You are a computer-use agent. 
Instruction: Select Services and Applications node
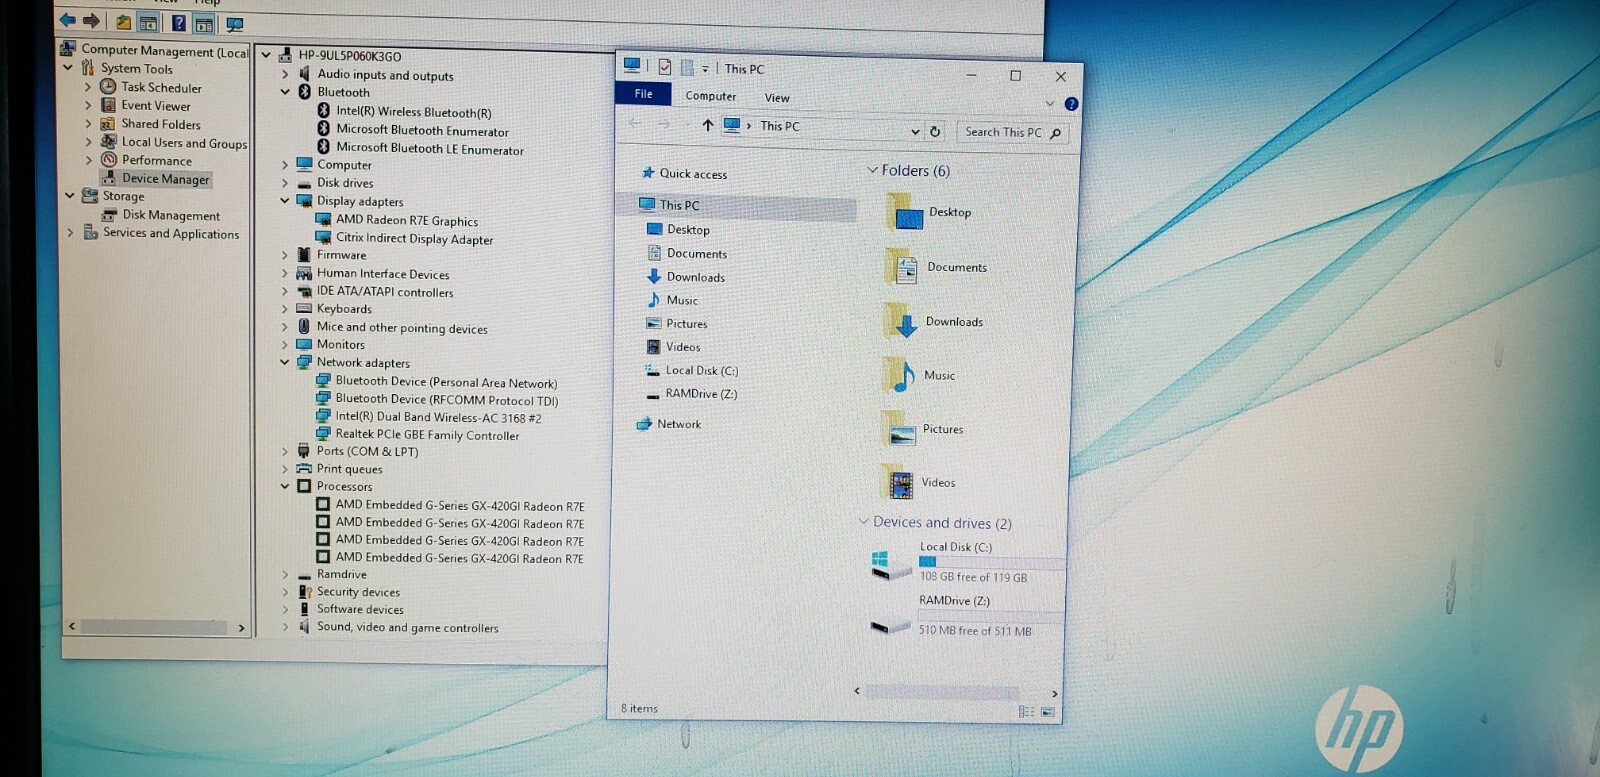171,233
